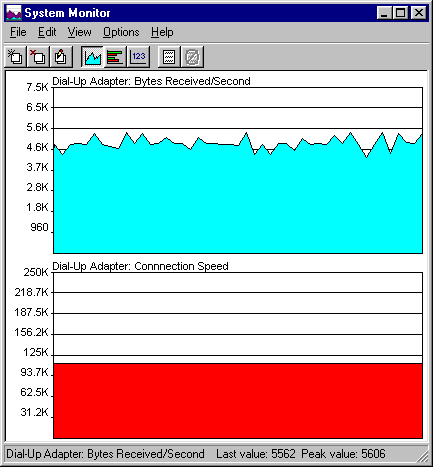Switch to bar charts view
The width and height of the screenshot is (433, 467).
point(115,57)
